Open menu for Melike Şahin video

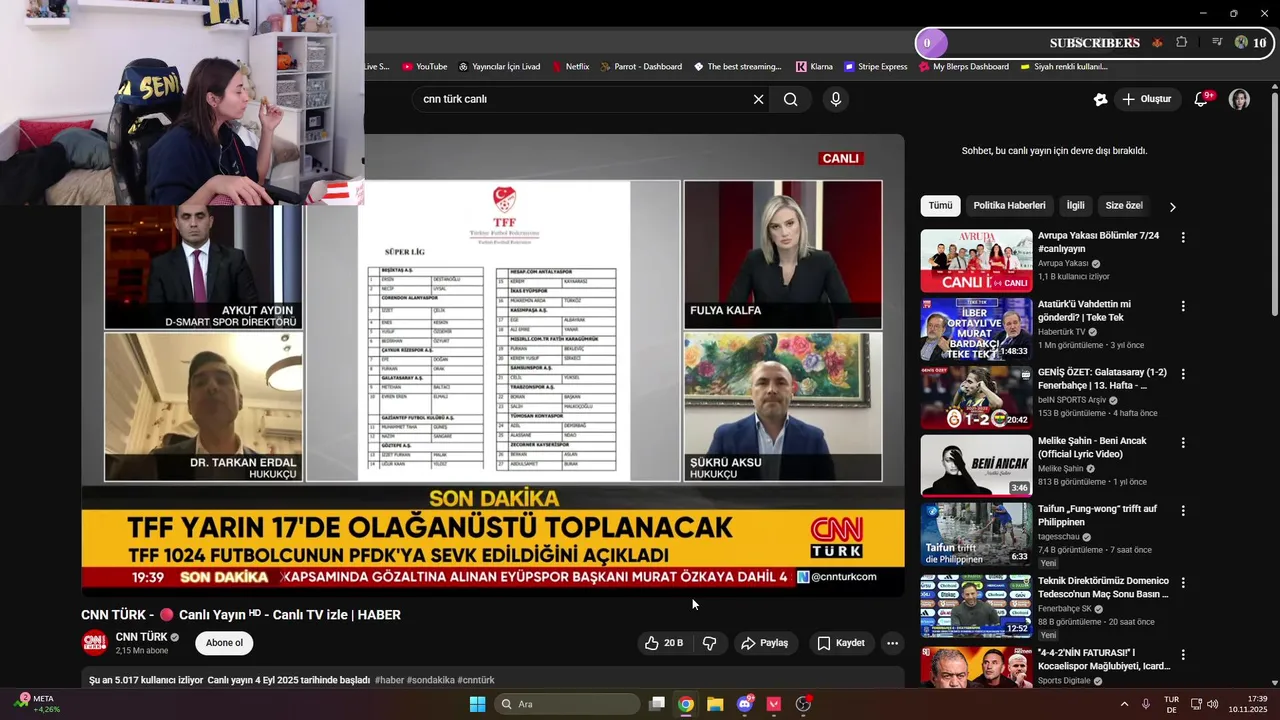click(x=1183, y=442)
